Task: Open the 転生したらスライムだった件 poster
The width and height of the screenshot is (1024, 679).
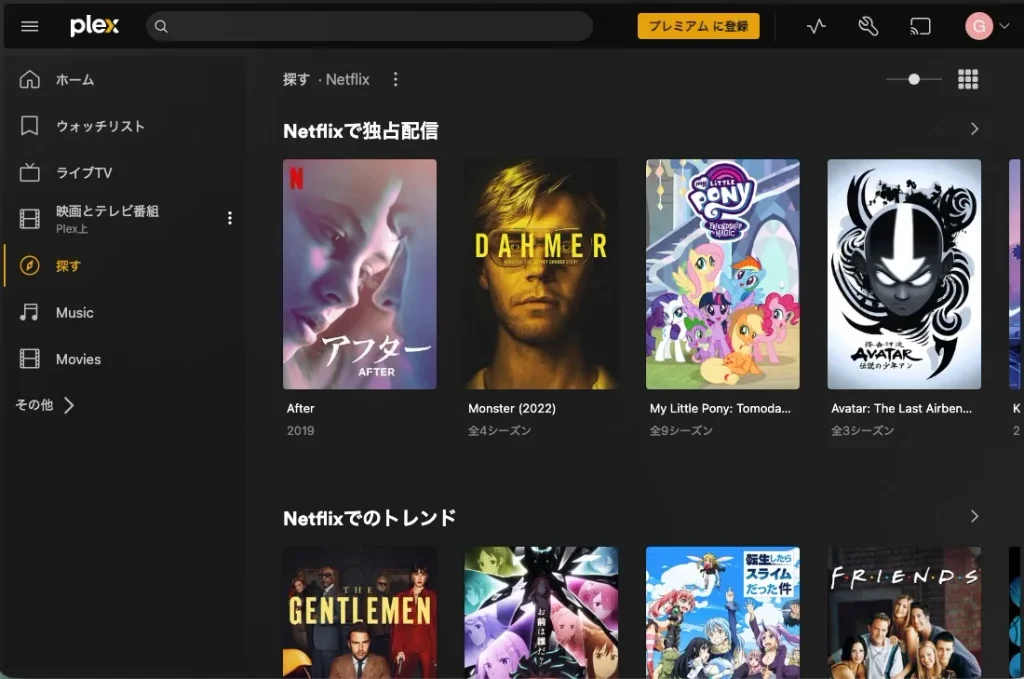Action: point(723,612)
